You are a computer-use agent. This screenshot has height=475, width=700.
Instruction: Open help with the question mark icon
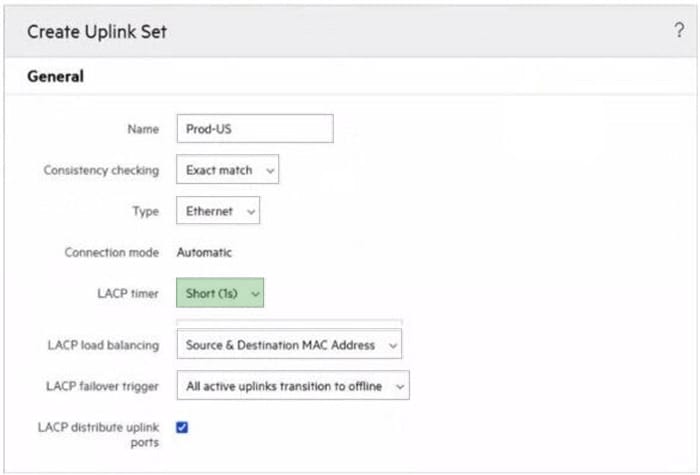pos(679,31)
